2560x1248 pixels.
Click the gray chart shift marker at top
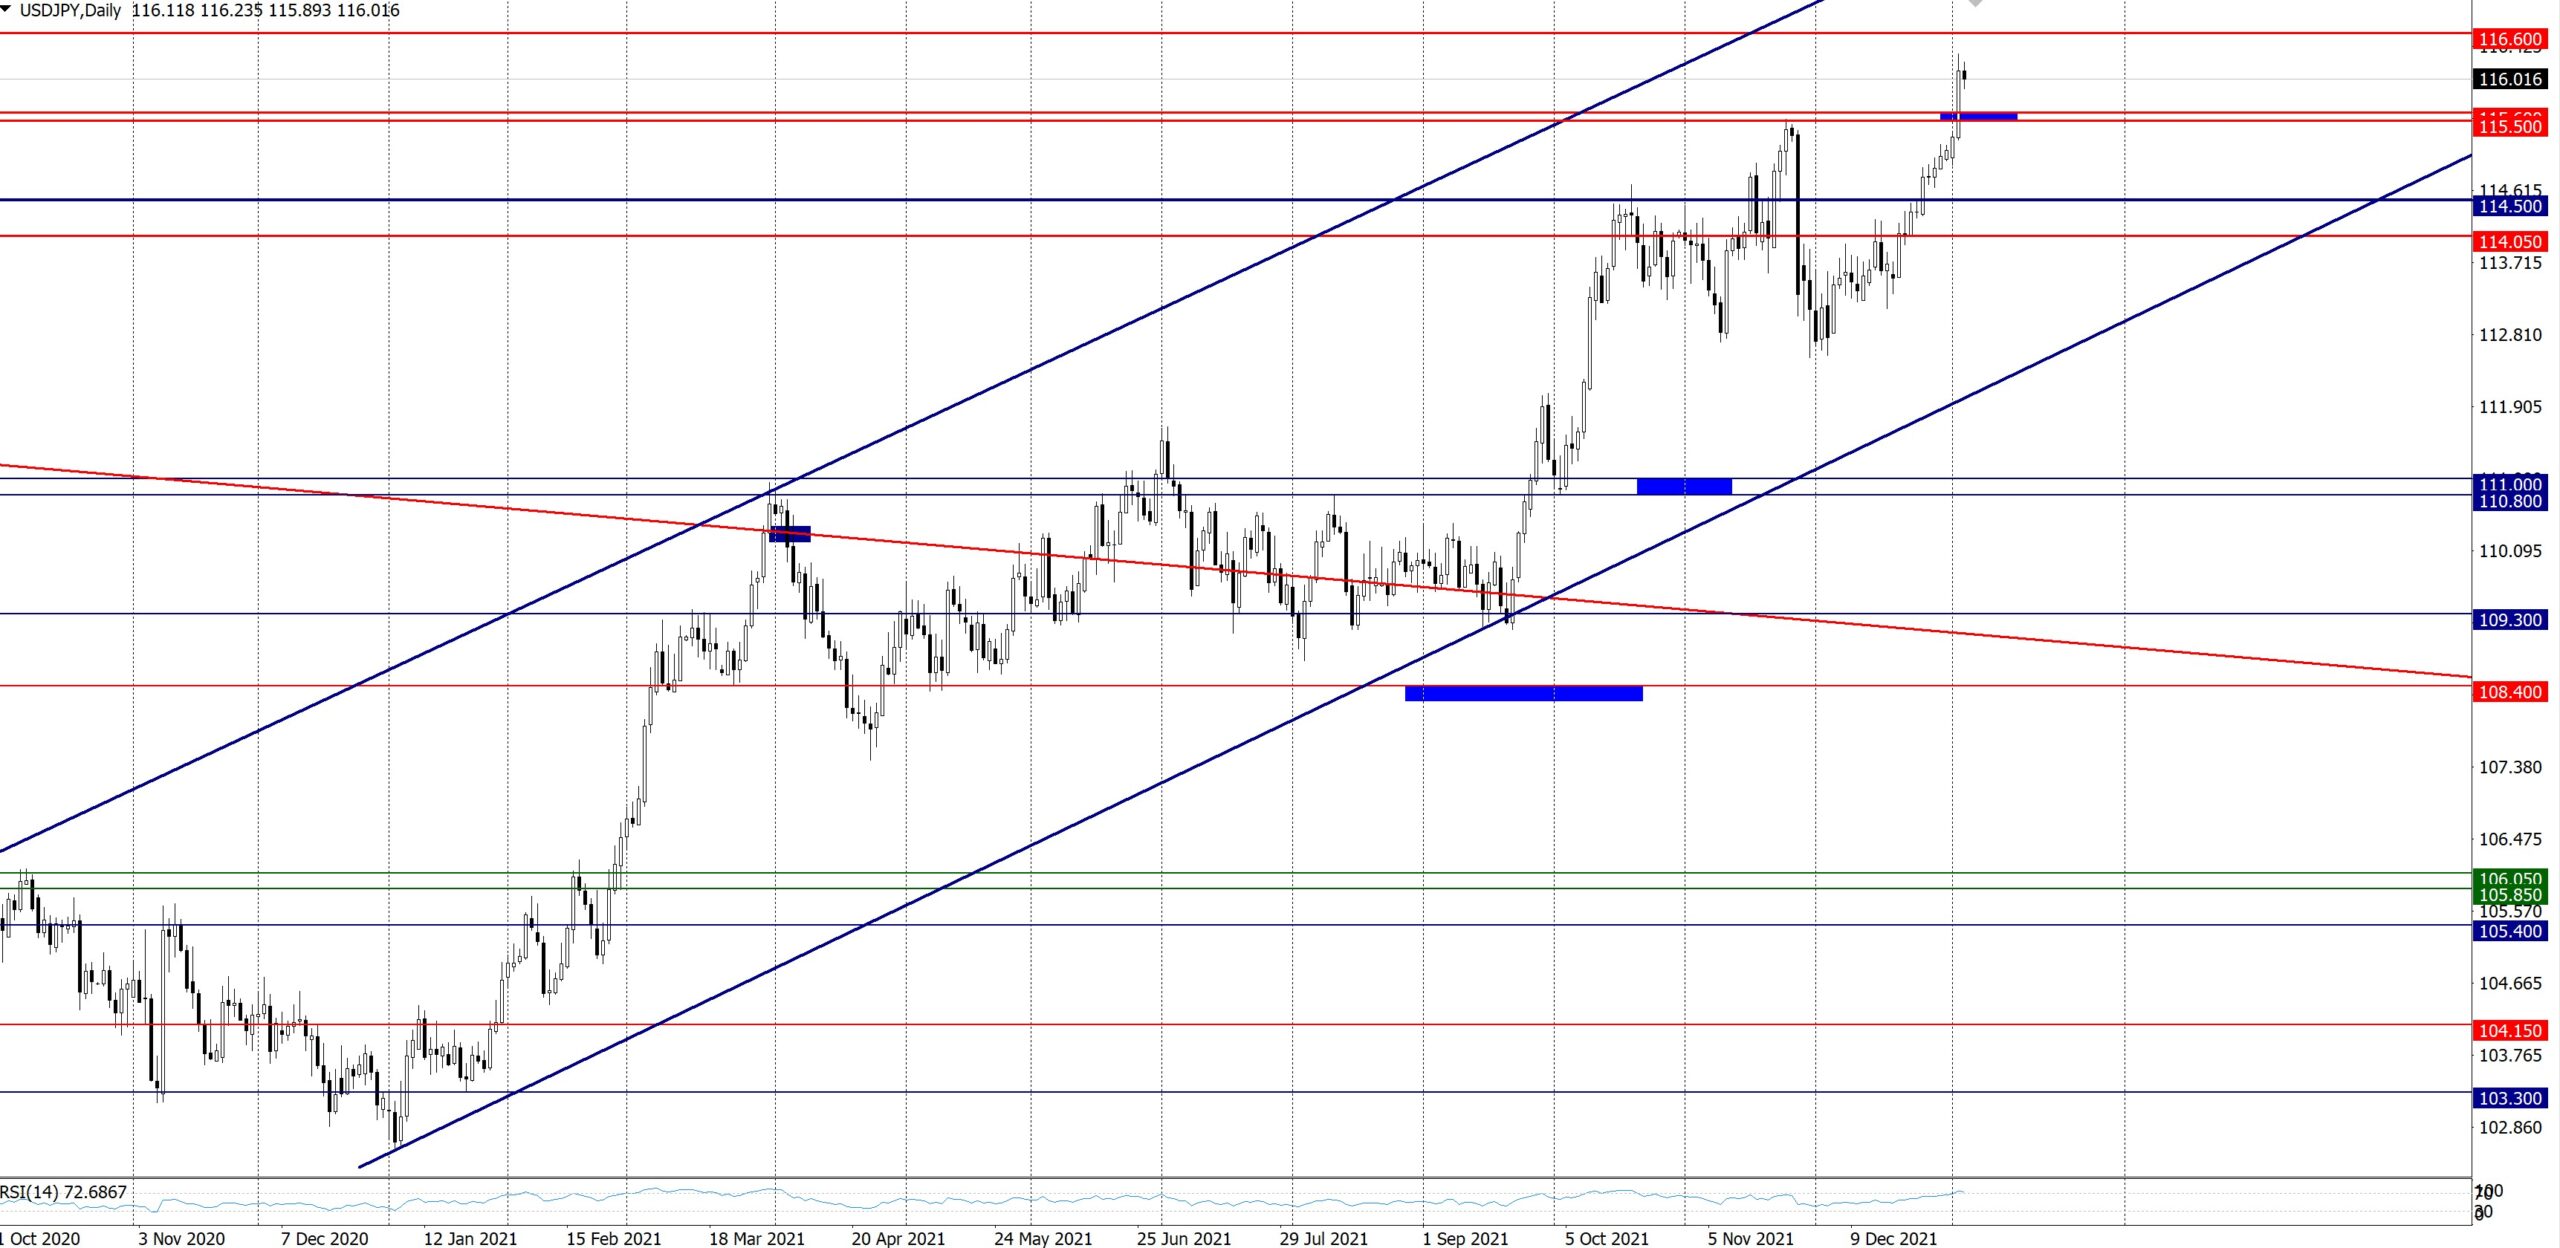(x=1975, y=3)
